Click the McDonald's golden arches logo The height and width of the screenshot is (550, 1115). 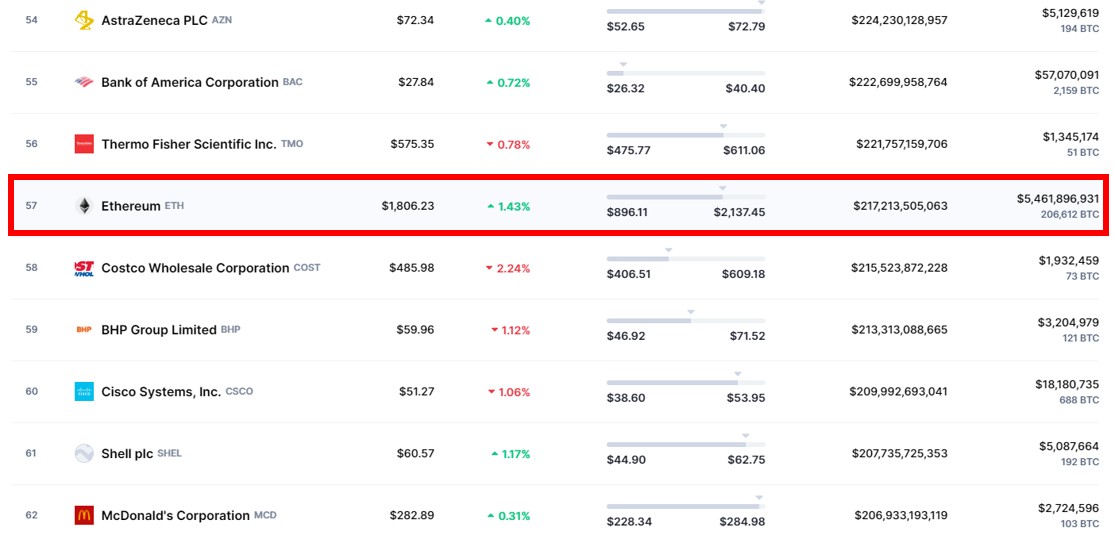click(x=84, y=516)
